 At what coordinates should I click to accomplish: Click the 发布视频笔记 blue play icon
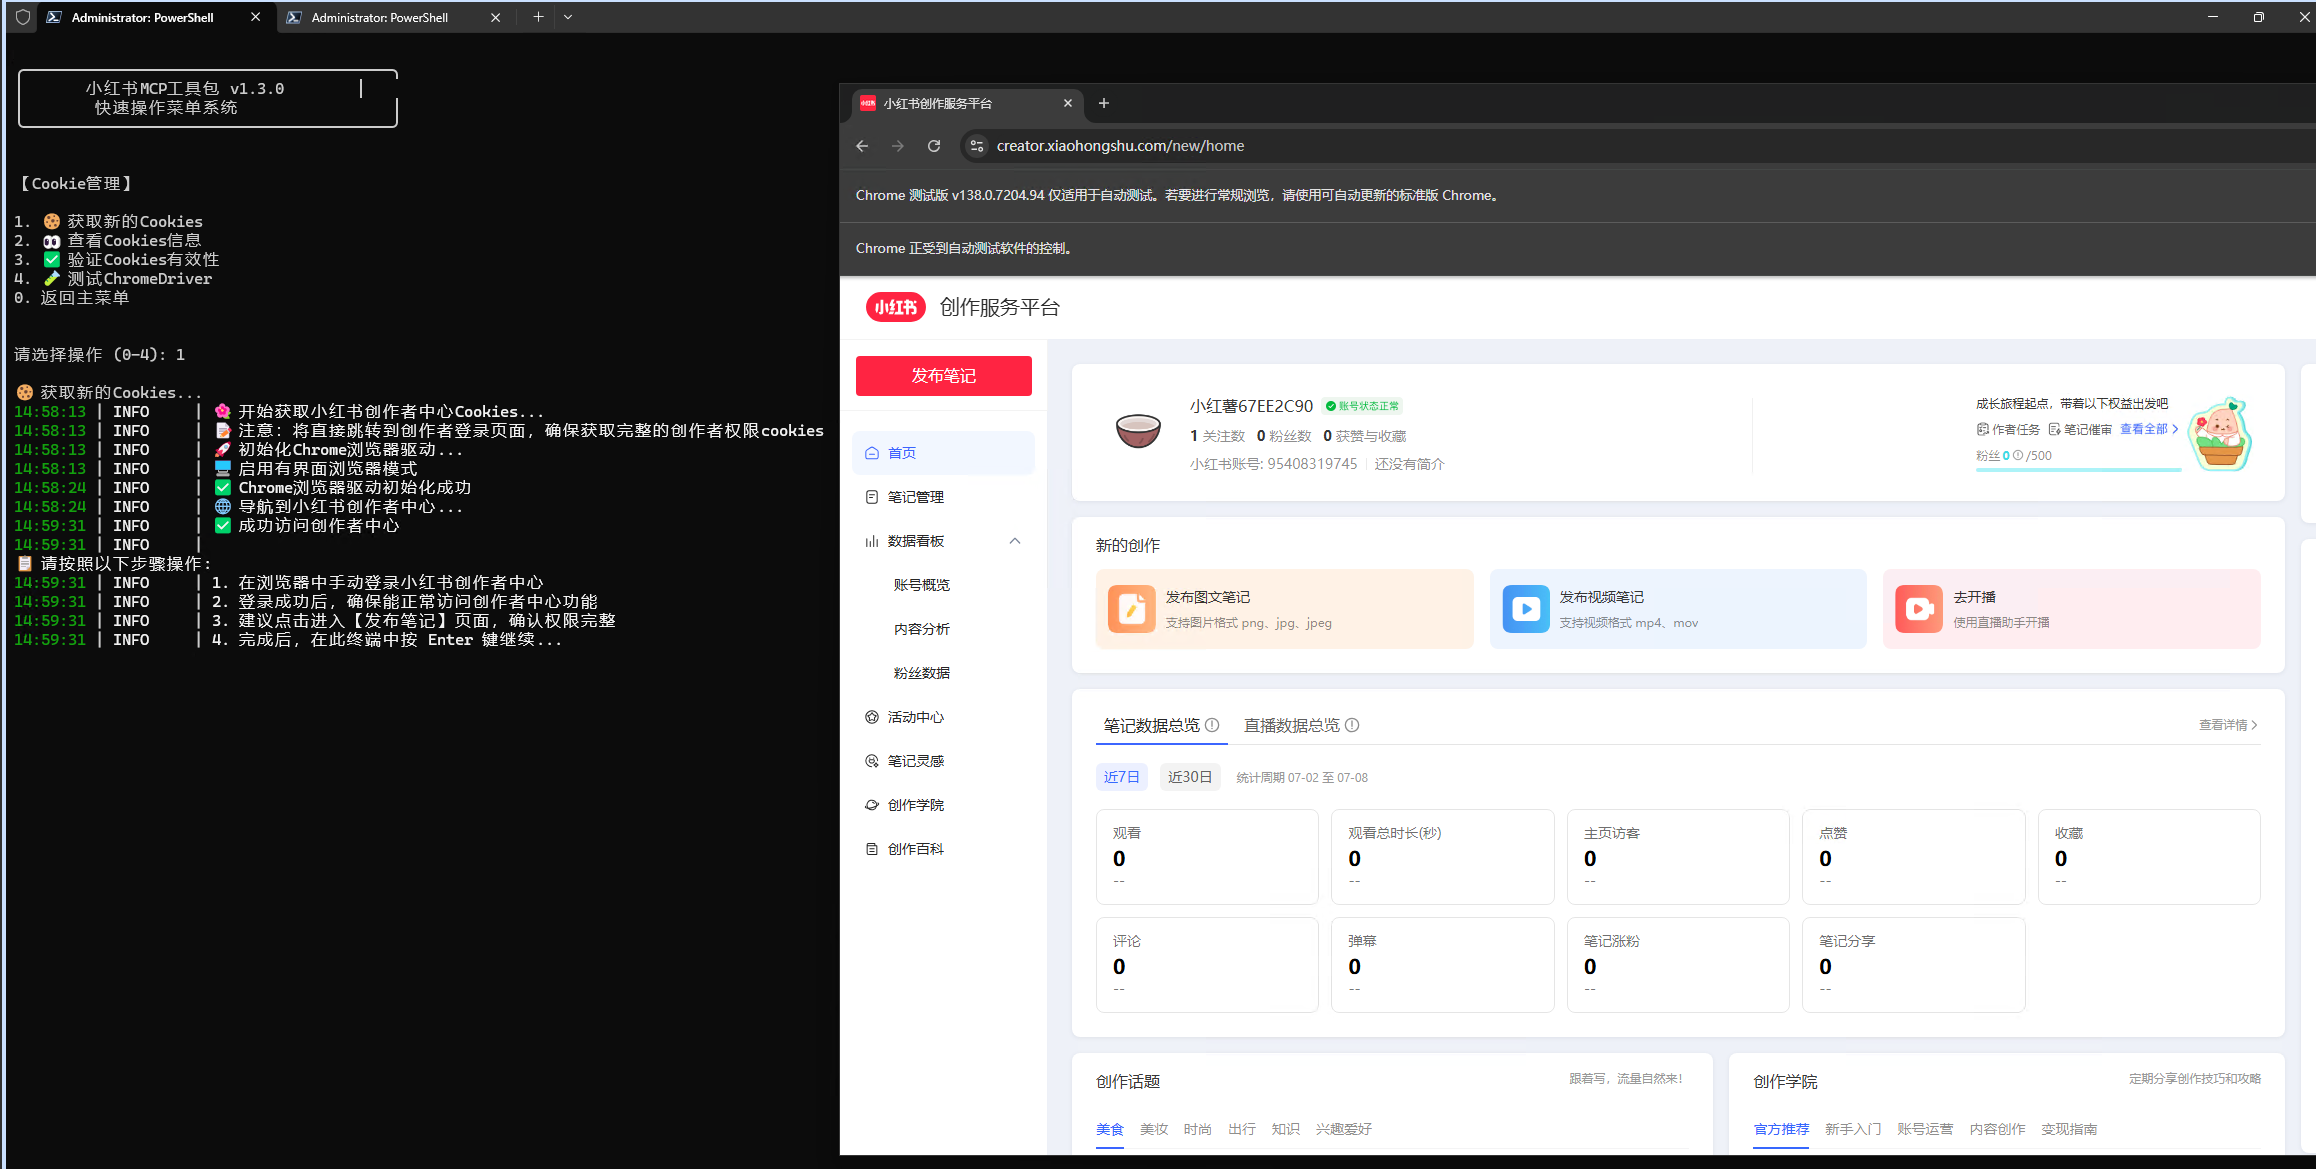pos(1525,609)
